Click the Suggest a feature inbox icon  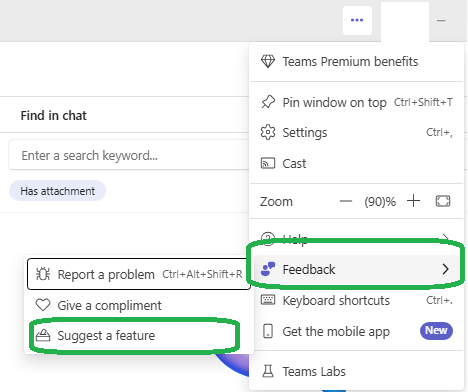point(43,335)
